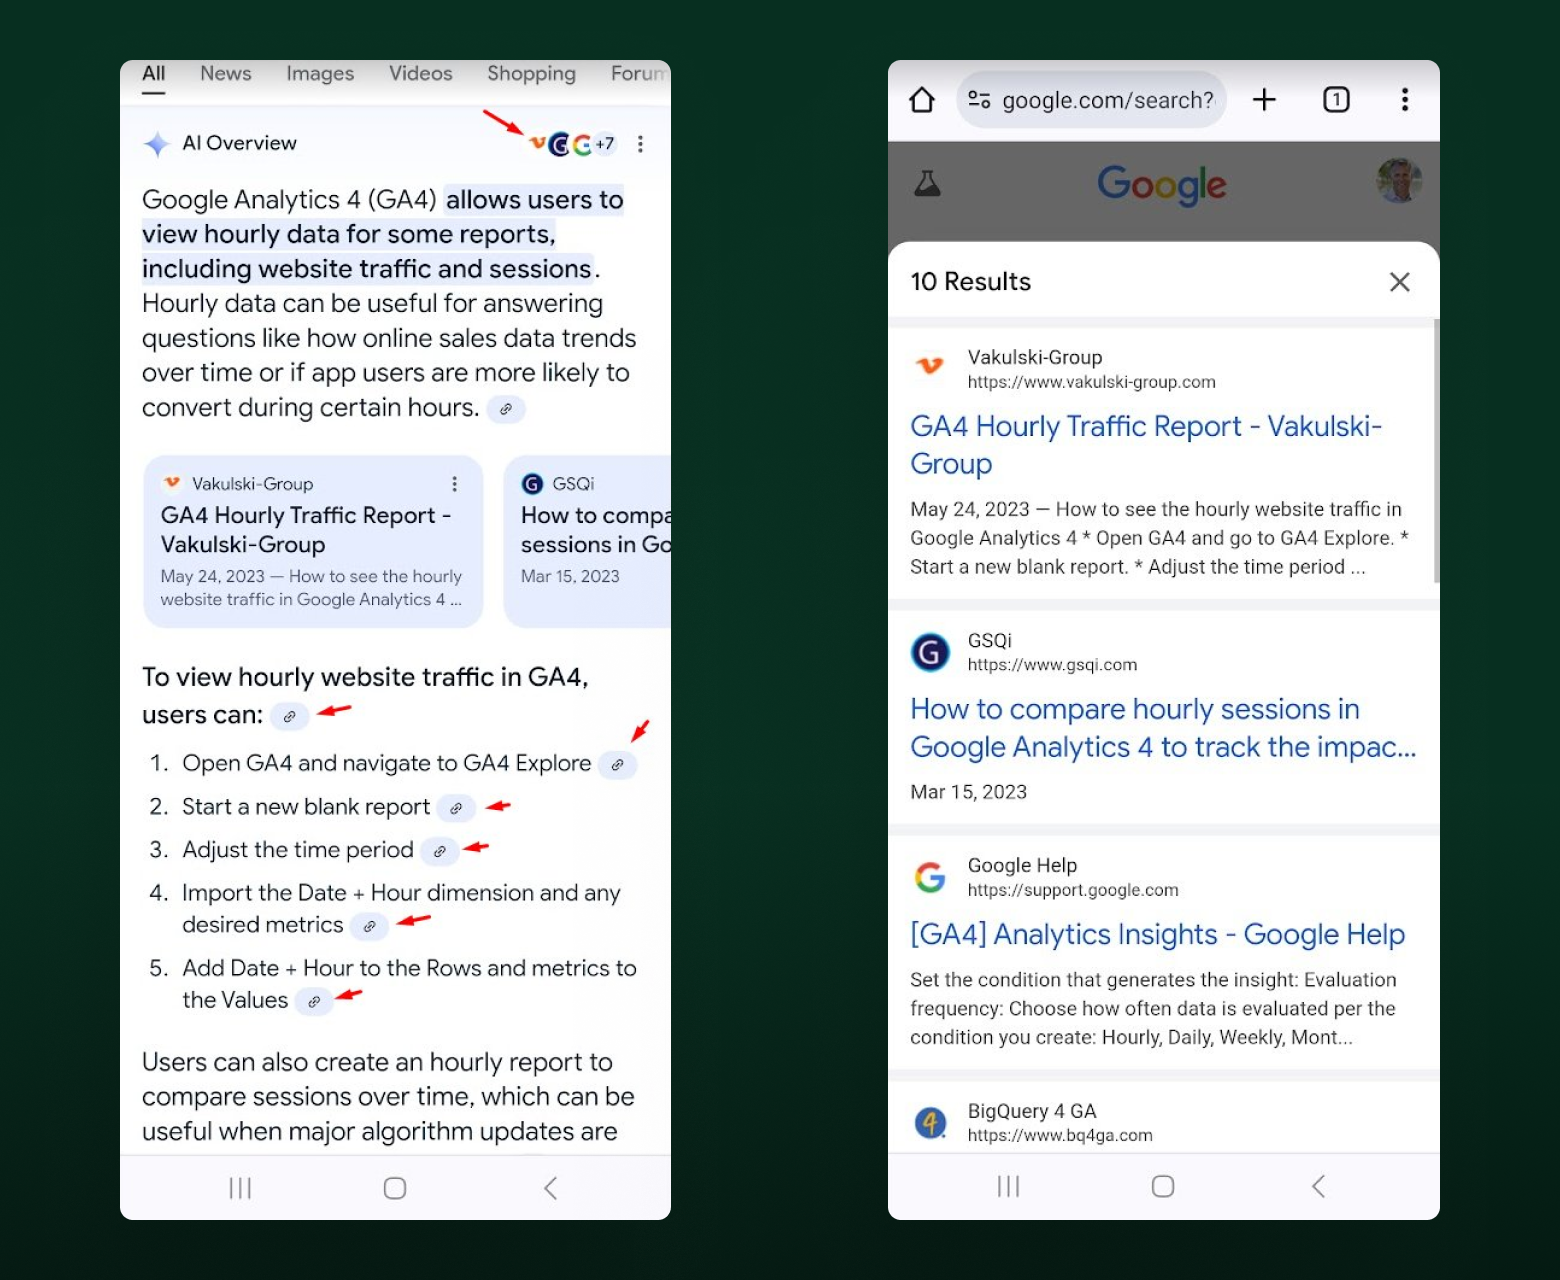
Task: Open link chip beside 'the Values'
Action: tap(314, 1001)
